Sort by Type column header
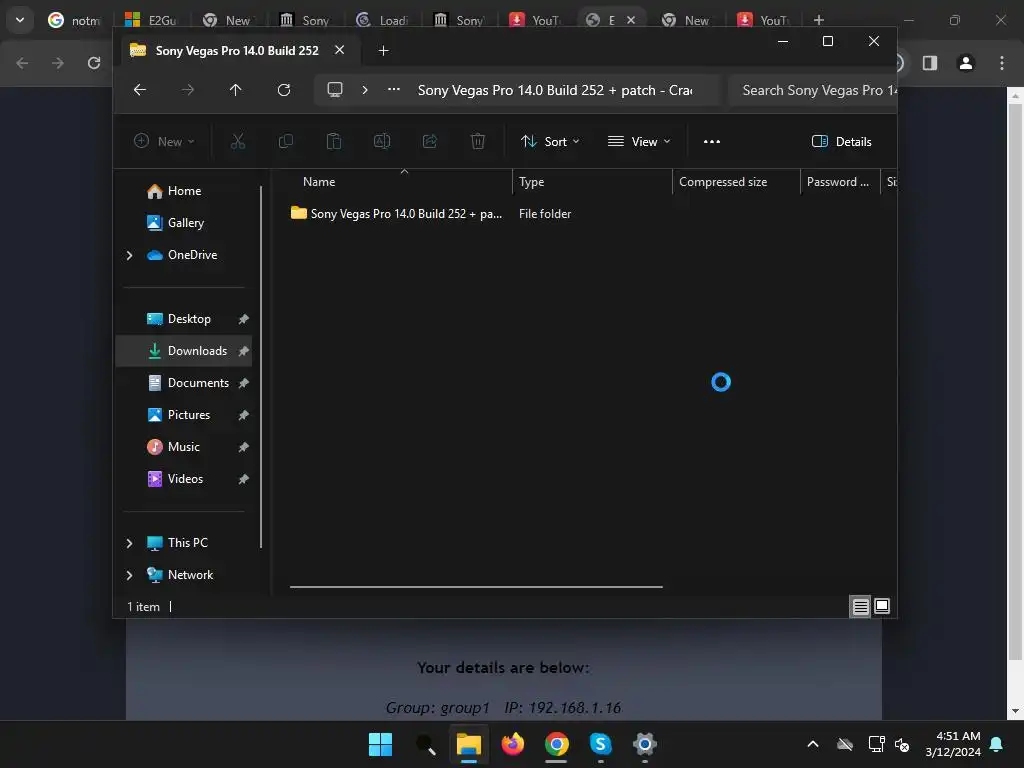Image resolution: width=1024 pixels, height=768 pixels. pos(592,182)
